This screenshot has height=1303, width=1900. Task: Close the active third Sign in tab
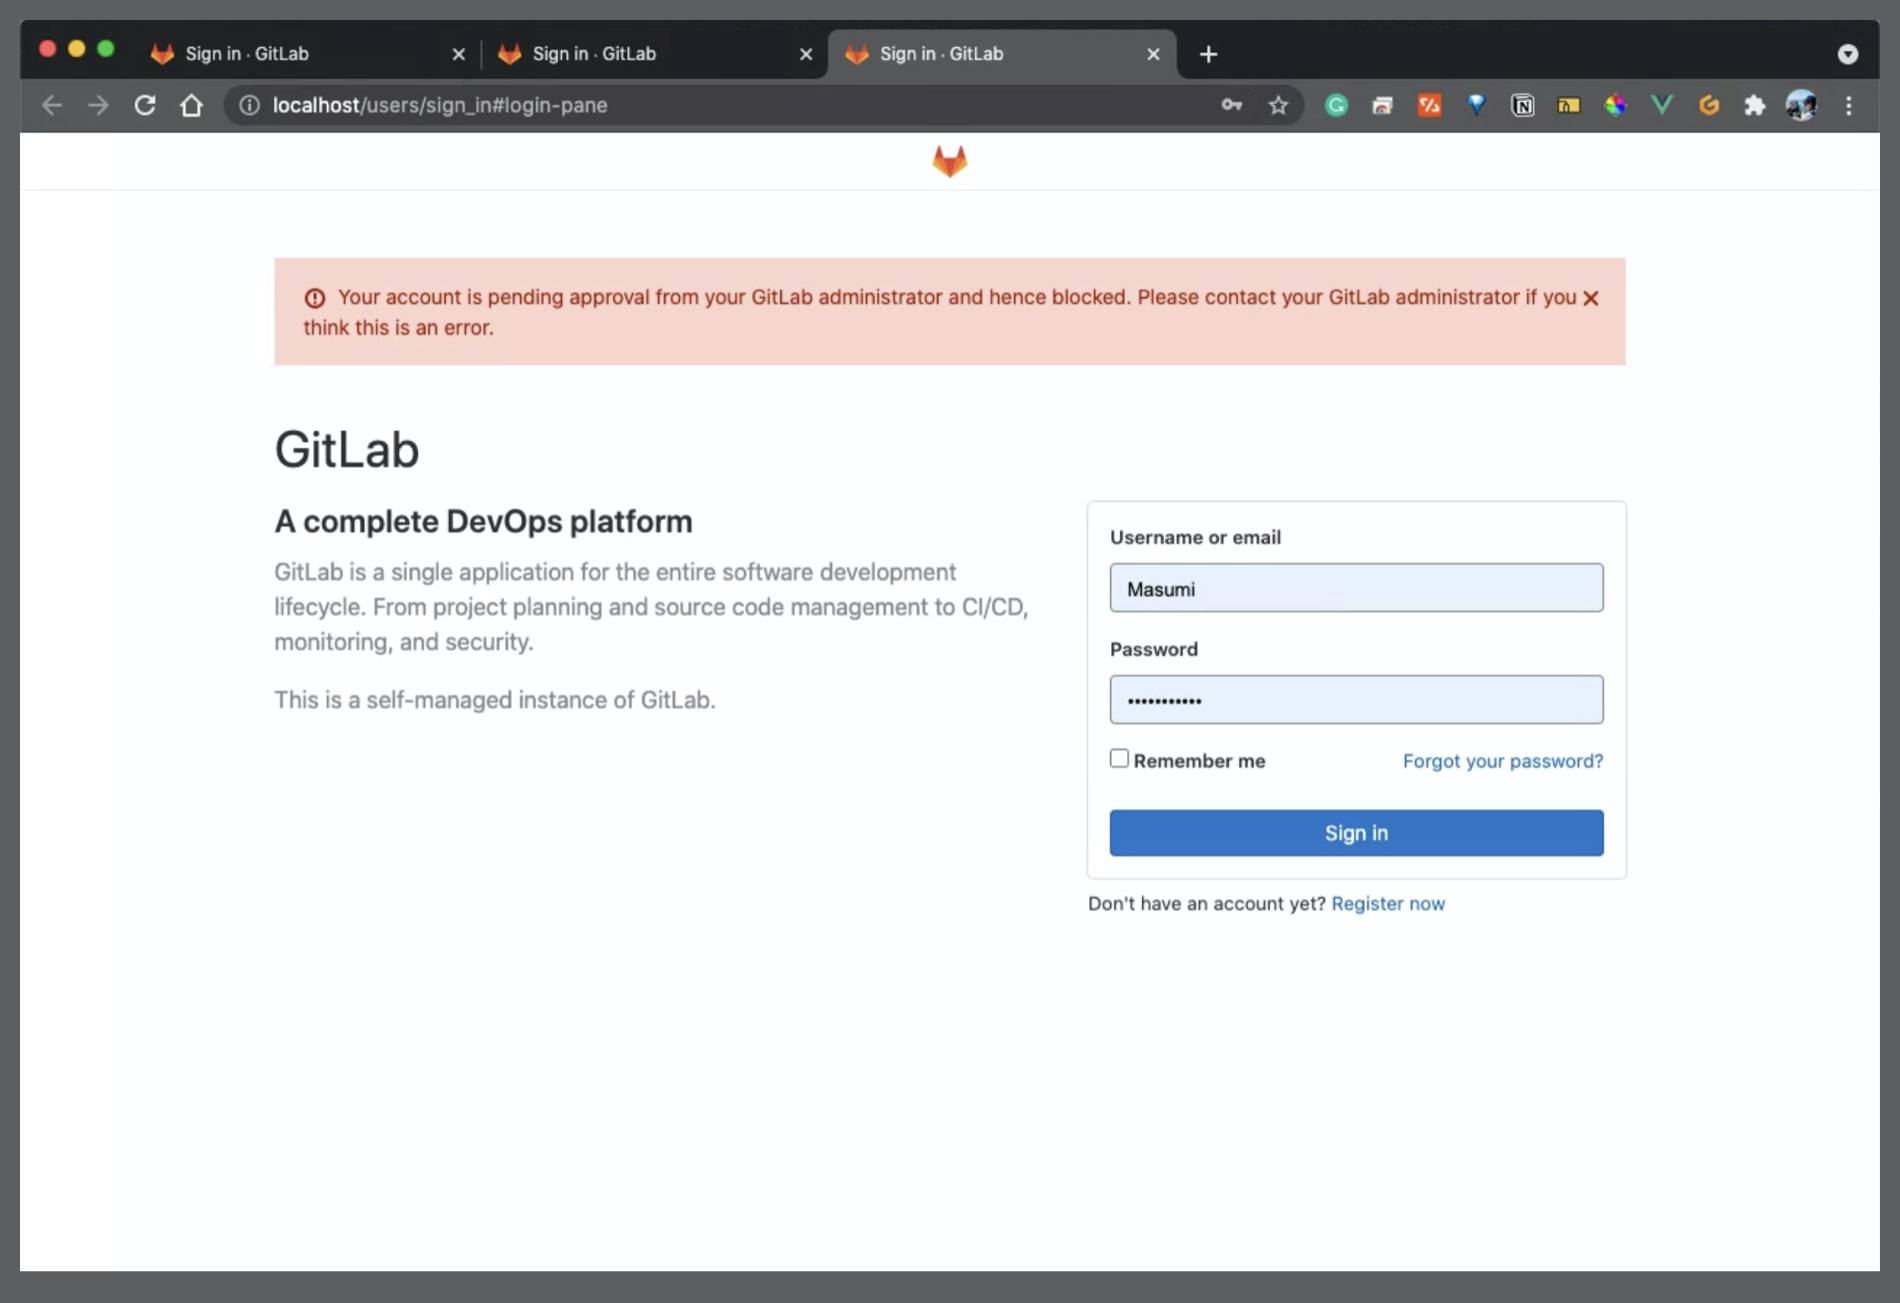coord(1153,54)
